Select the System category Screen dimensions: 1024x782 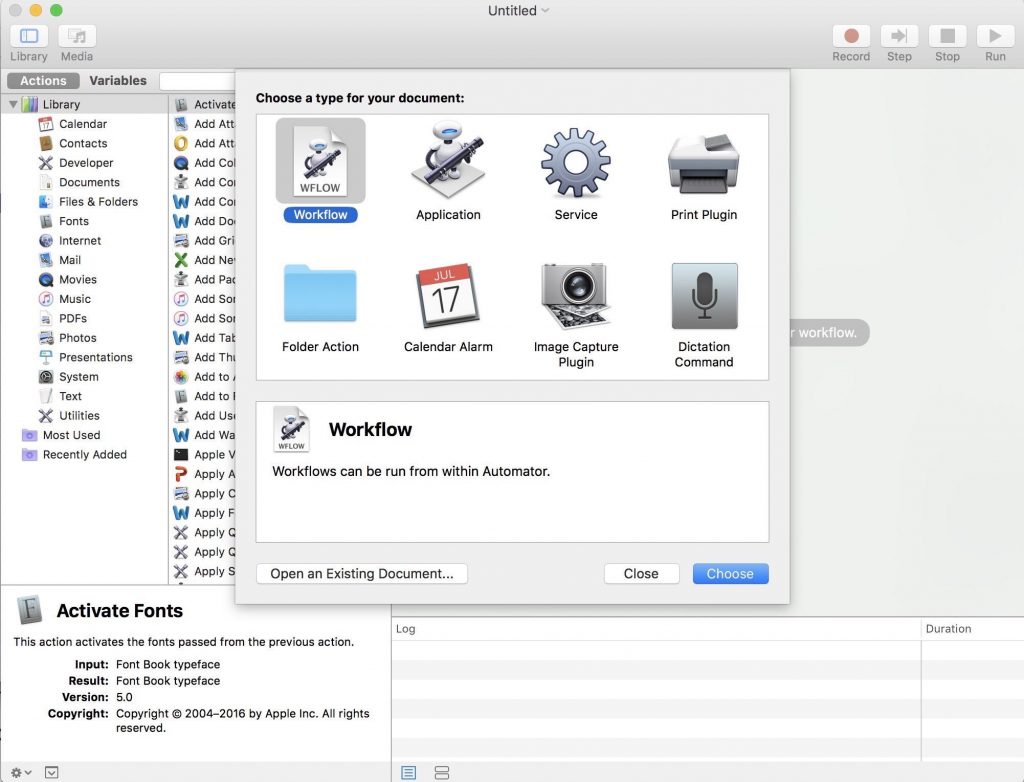coord(79,377)
